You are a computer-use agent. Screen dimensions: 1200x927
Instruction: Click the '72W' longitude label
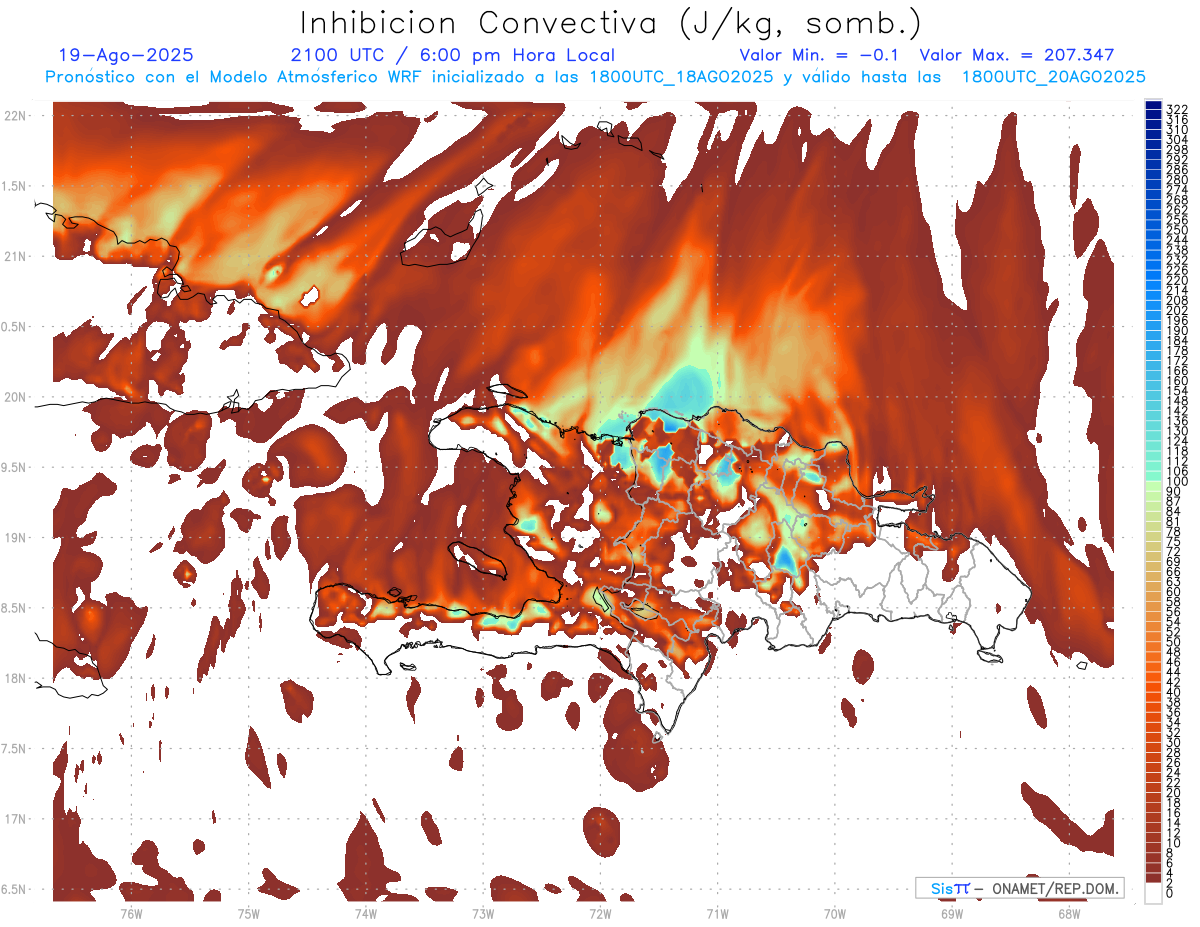600,913
